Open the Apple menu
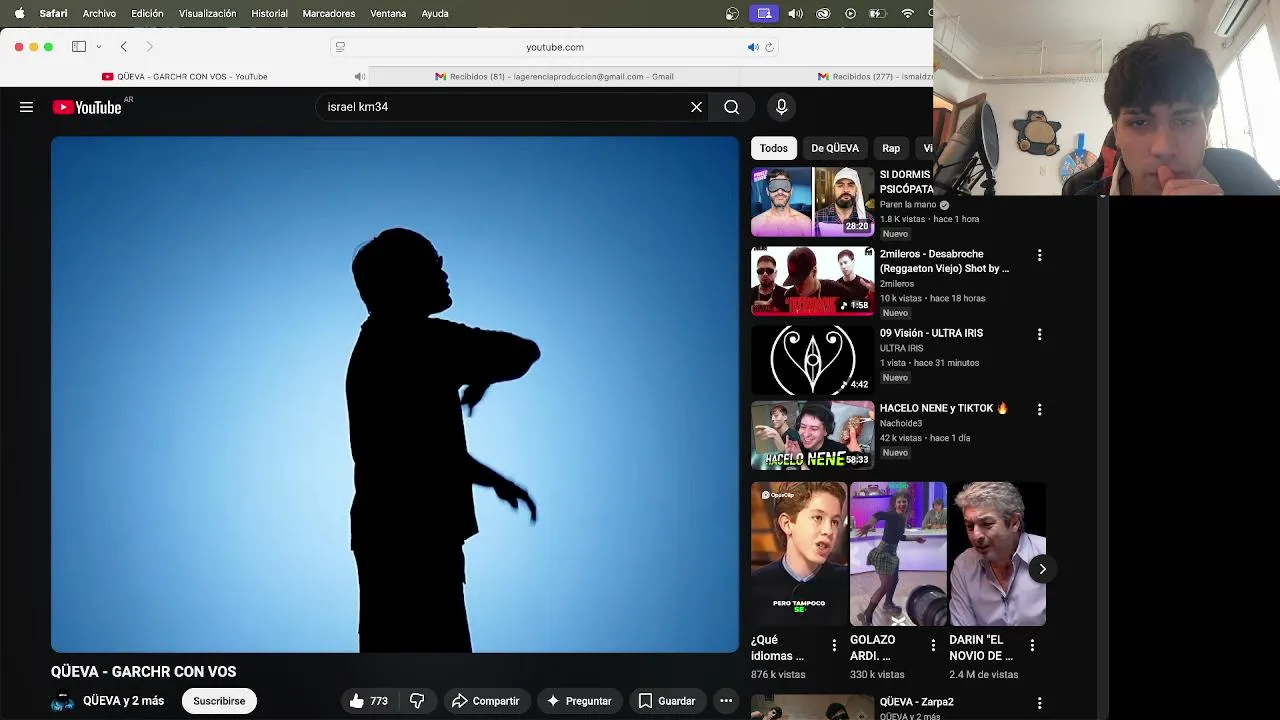The height and width of the screenshot is (720, 1280). point(19,13)
